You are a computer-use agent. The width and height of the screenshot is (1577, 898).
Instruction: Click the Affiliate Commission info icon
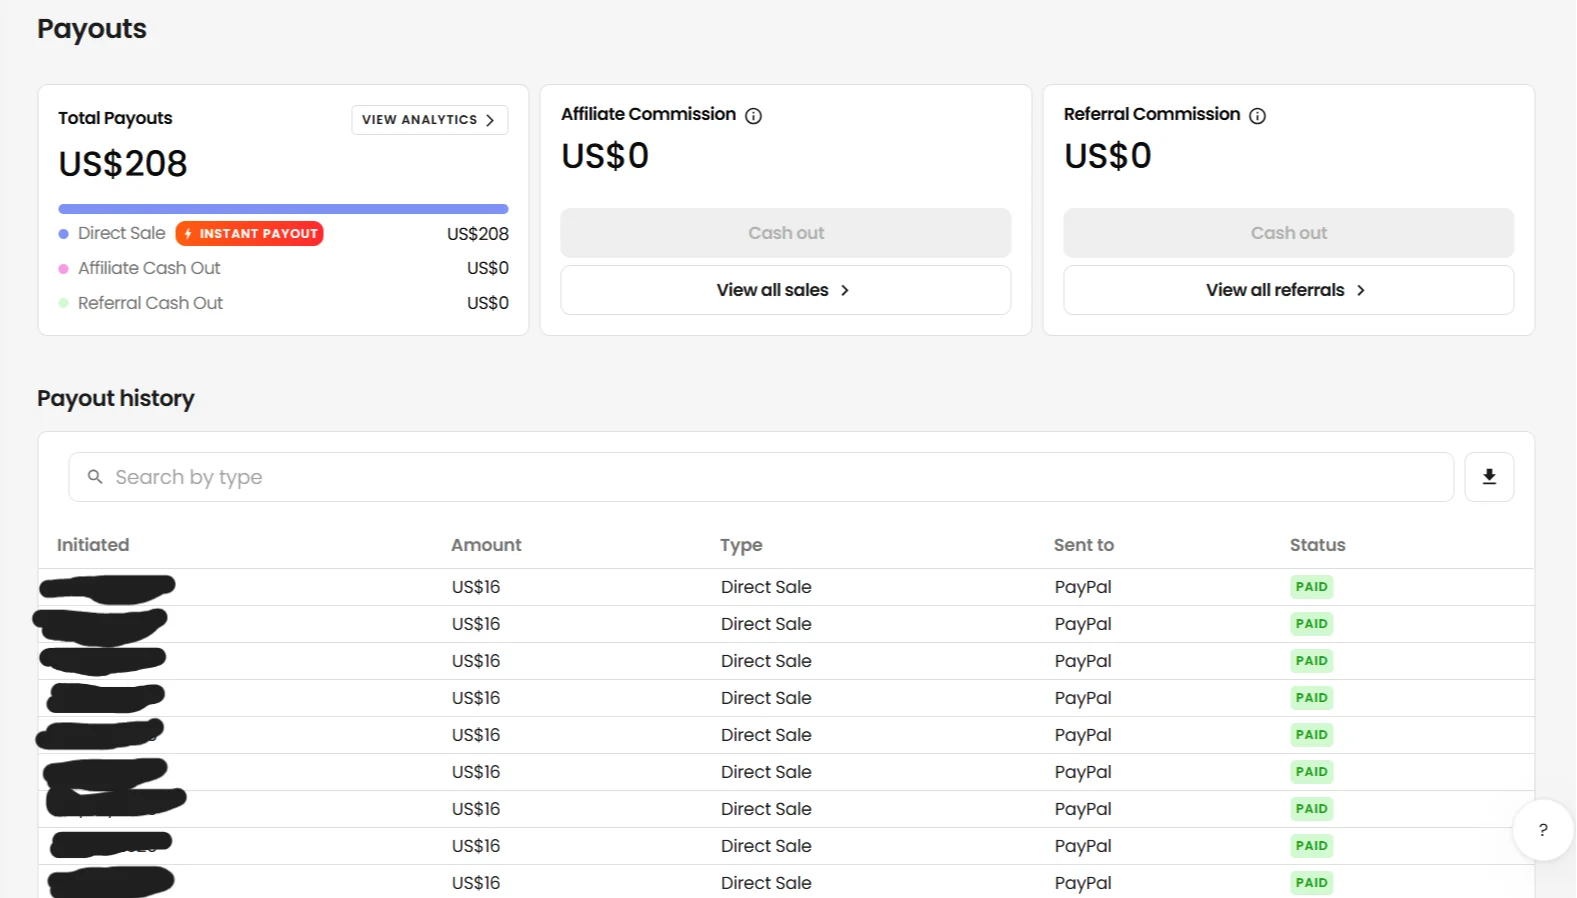click(x=754, y=116)
